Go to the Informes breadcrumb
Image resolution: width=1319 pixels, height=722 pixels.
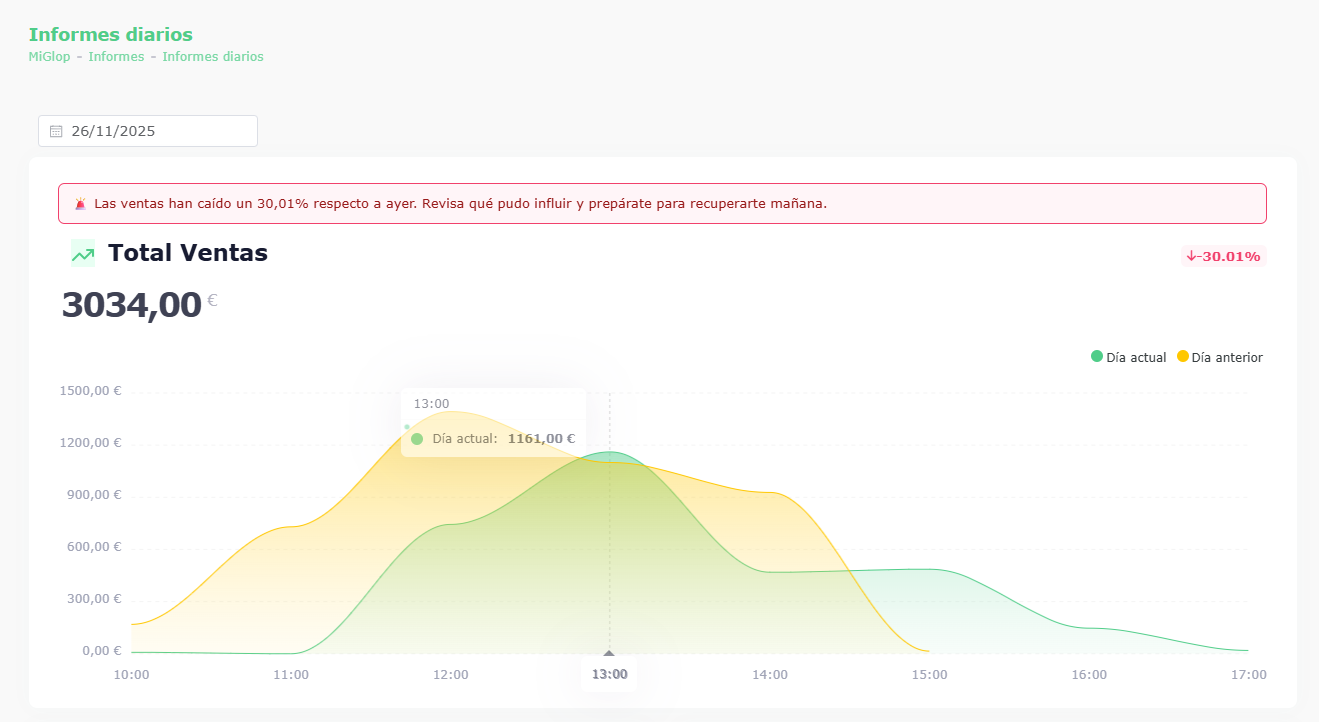[x=116, y=57]
